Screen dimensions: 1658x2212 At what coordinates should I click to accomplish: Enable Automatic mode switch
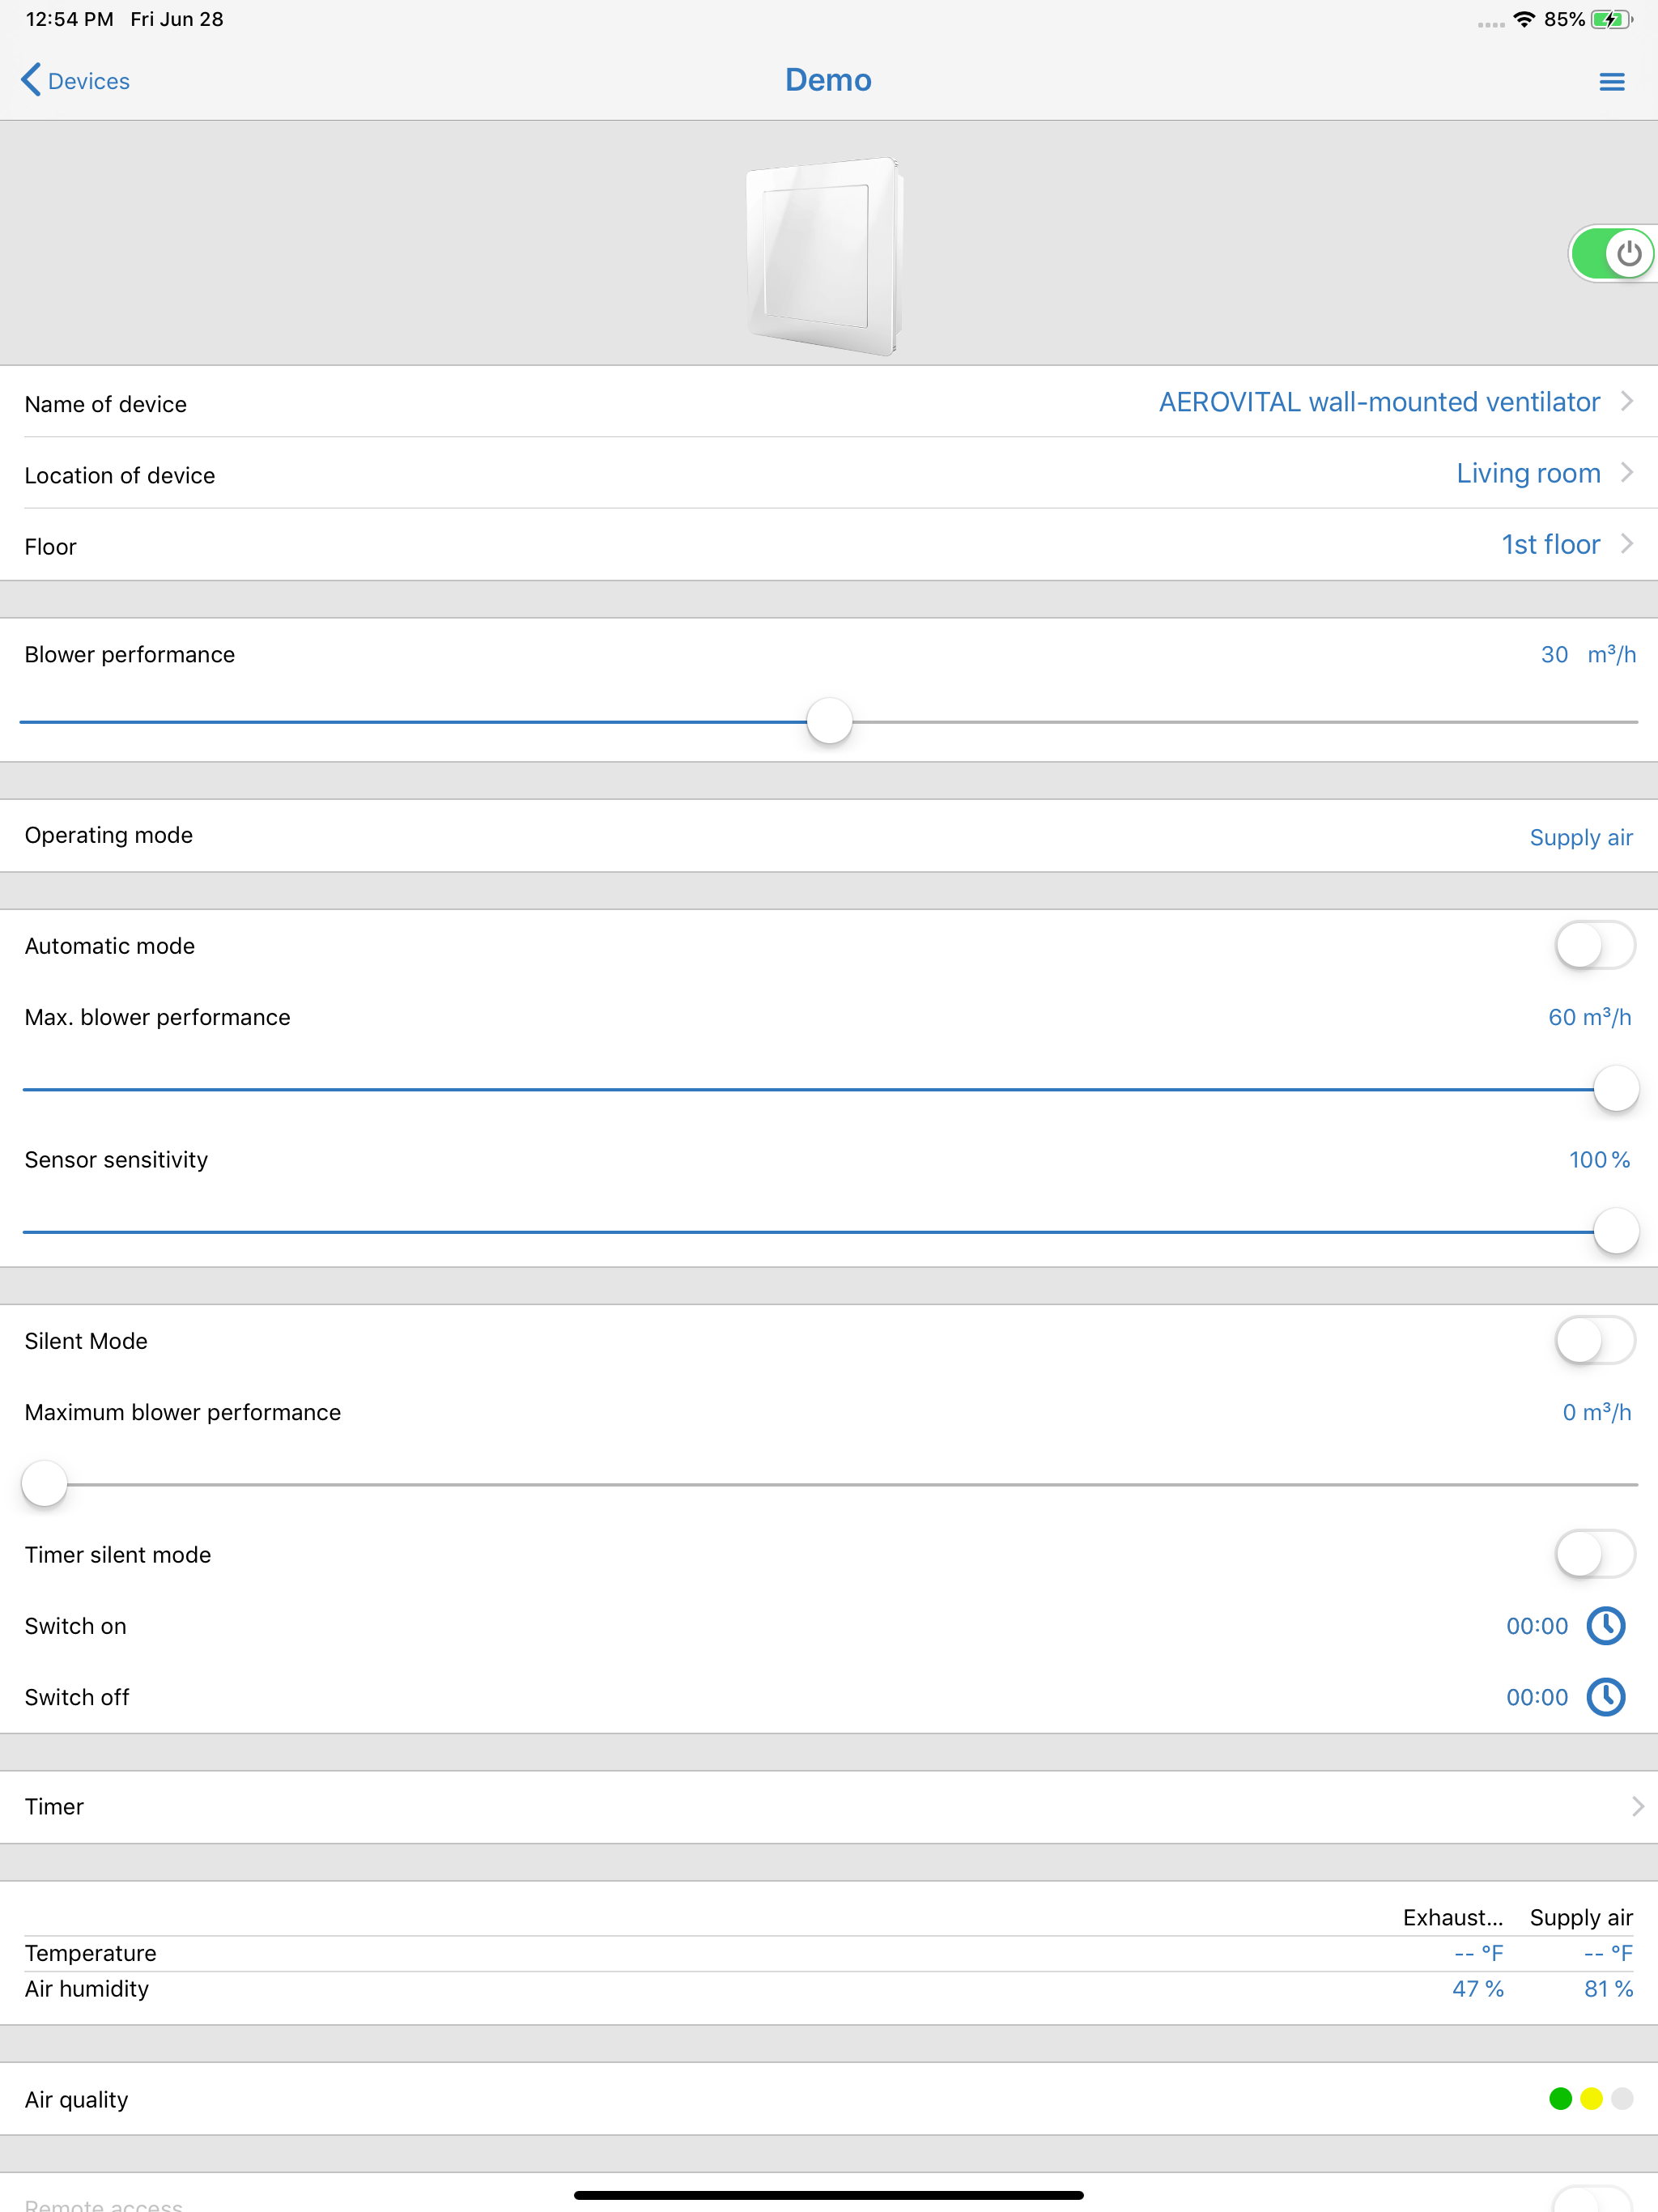[1595, 945]
